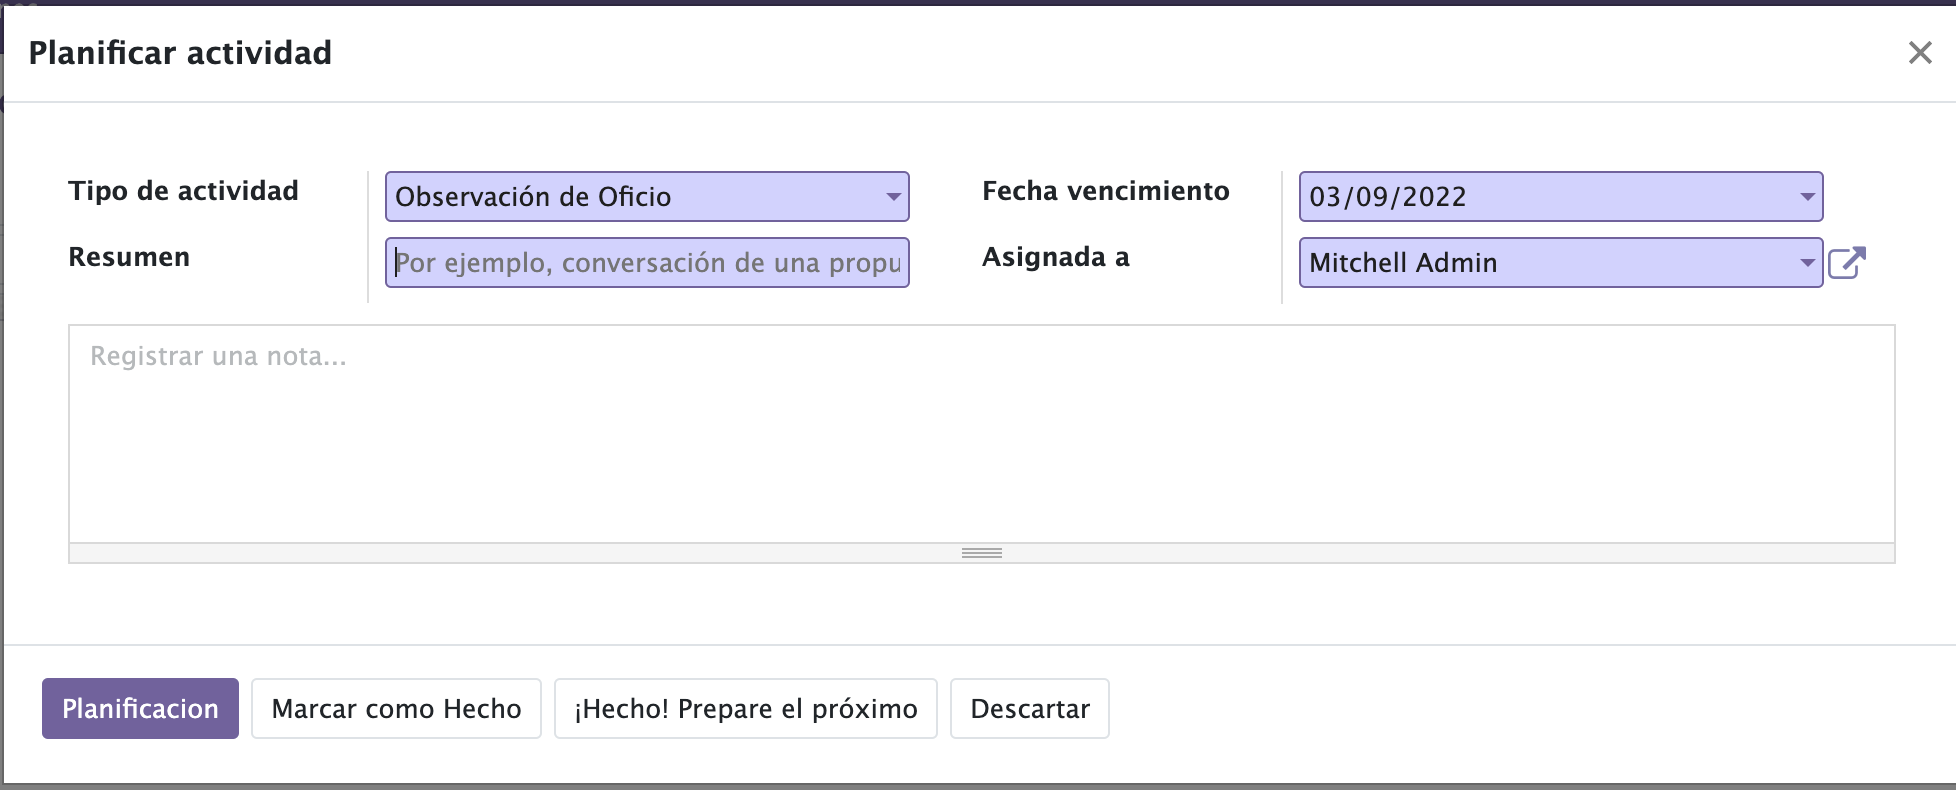This screenshot has height=790, width=1956.
Task: Click the Tipo de actividad label
Action: (x=183, y=191)
